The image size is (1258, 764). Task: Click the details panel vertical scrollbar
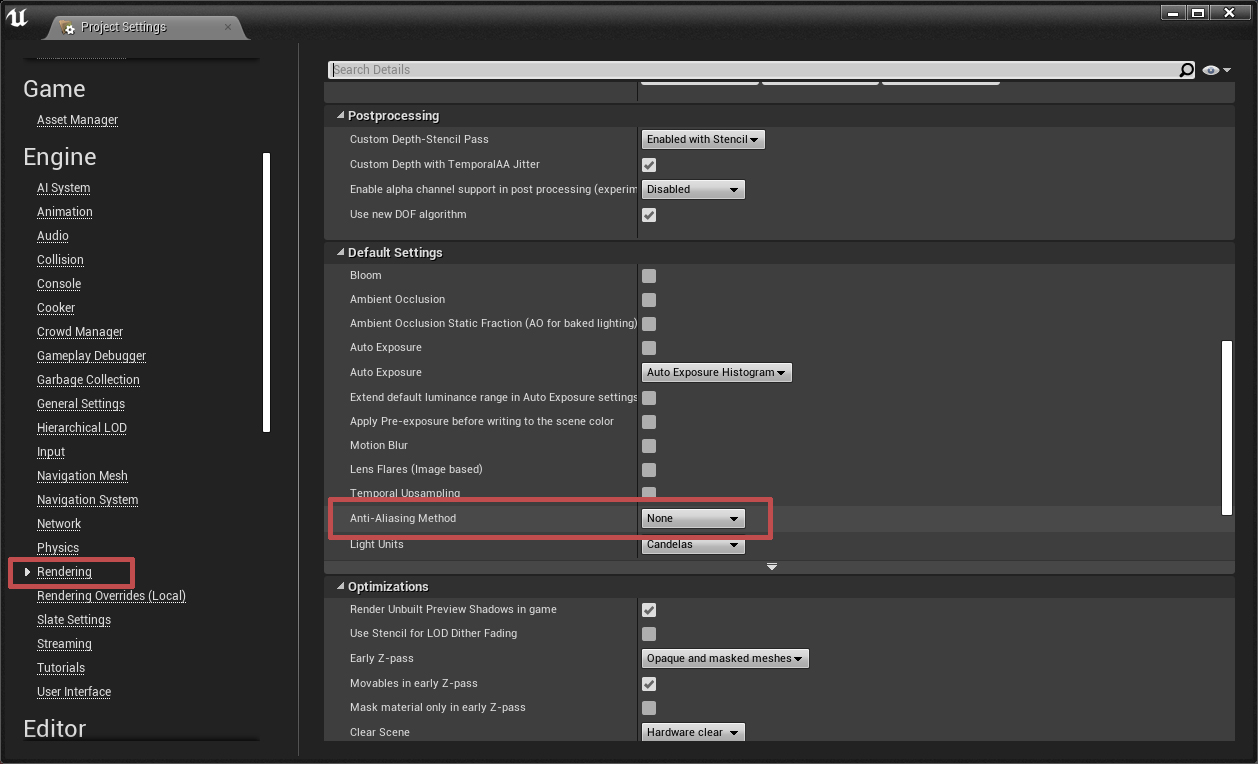pos(1226,428)
